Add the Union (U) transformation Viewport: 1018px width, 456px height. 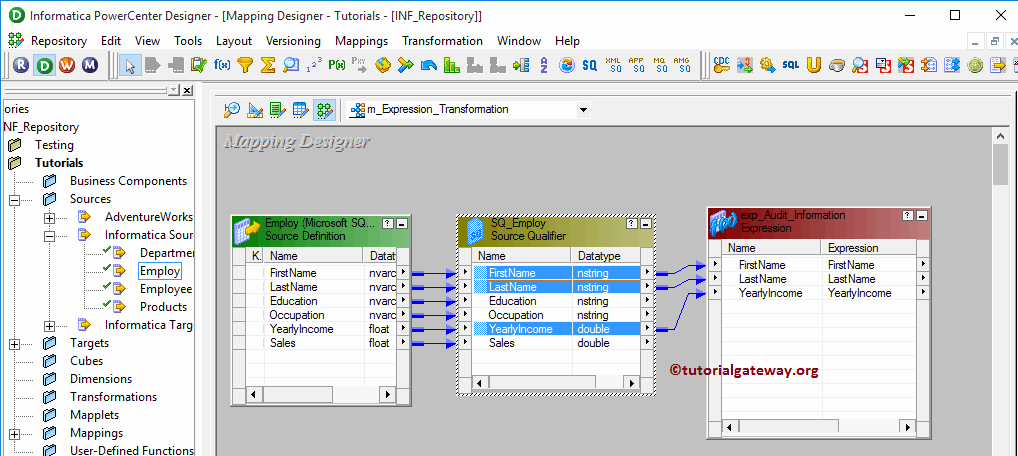813,65
